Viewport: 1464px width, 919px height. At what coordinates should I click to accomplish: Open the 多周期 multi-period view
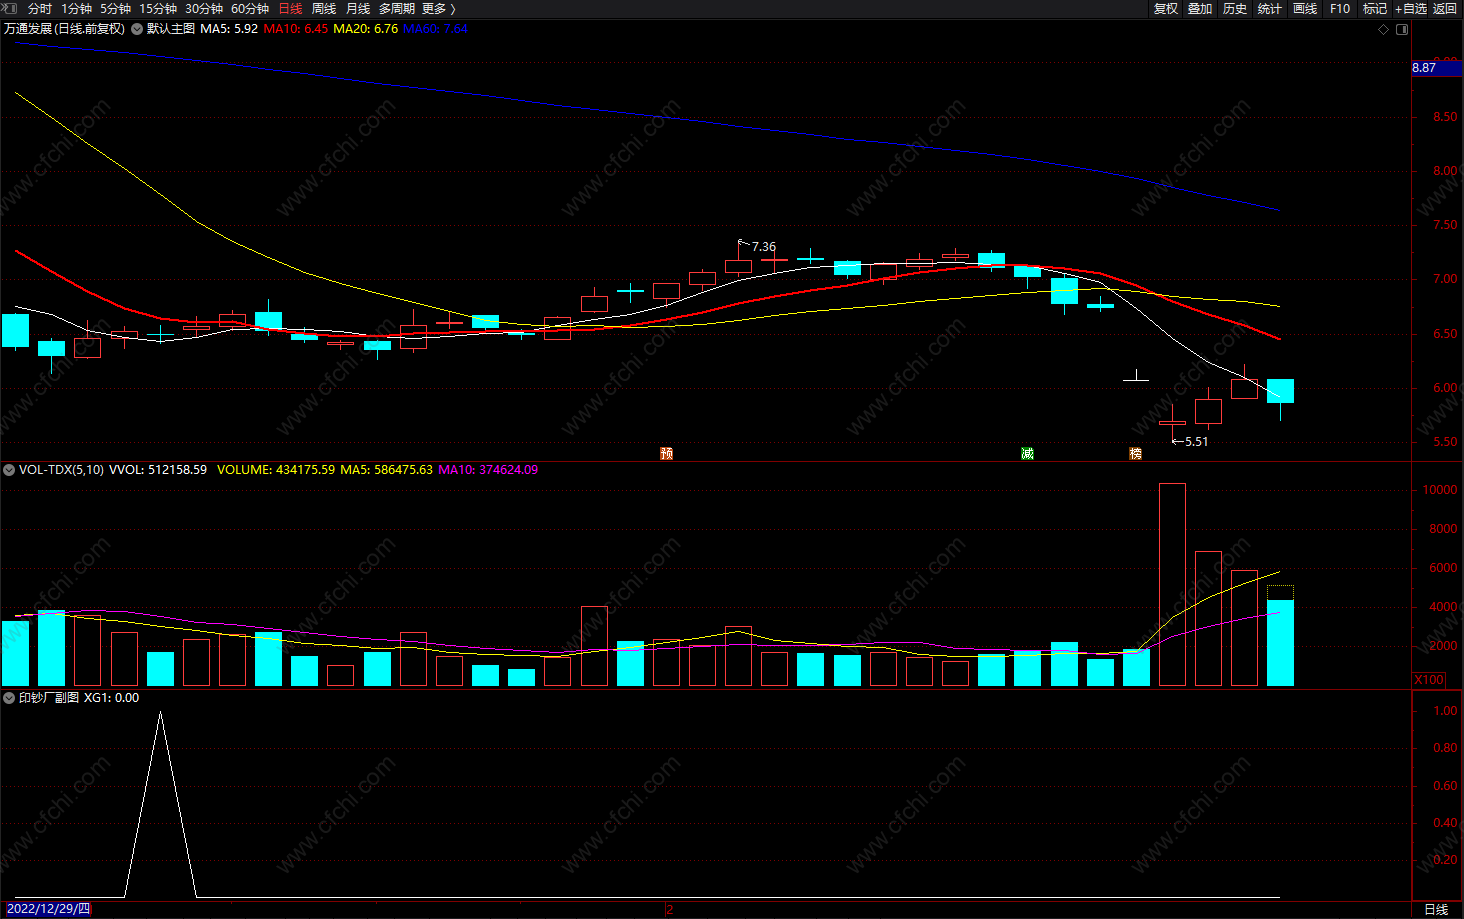(396, 8)
